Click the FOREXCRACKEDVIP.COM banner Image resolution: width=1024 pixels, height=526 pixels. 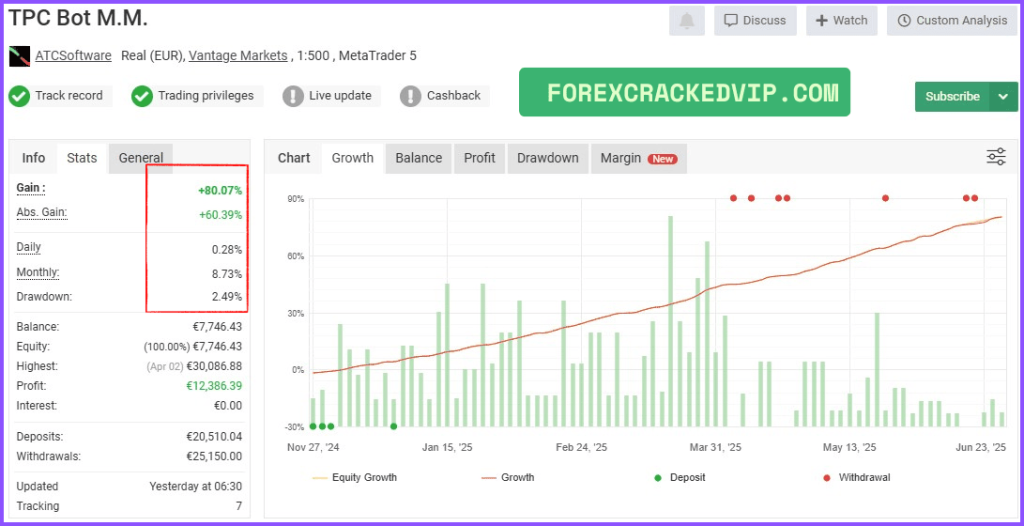tap(684, 92)
